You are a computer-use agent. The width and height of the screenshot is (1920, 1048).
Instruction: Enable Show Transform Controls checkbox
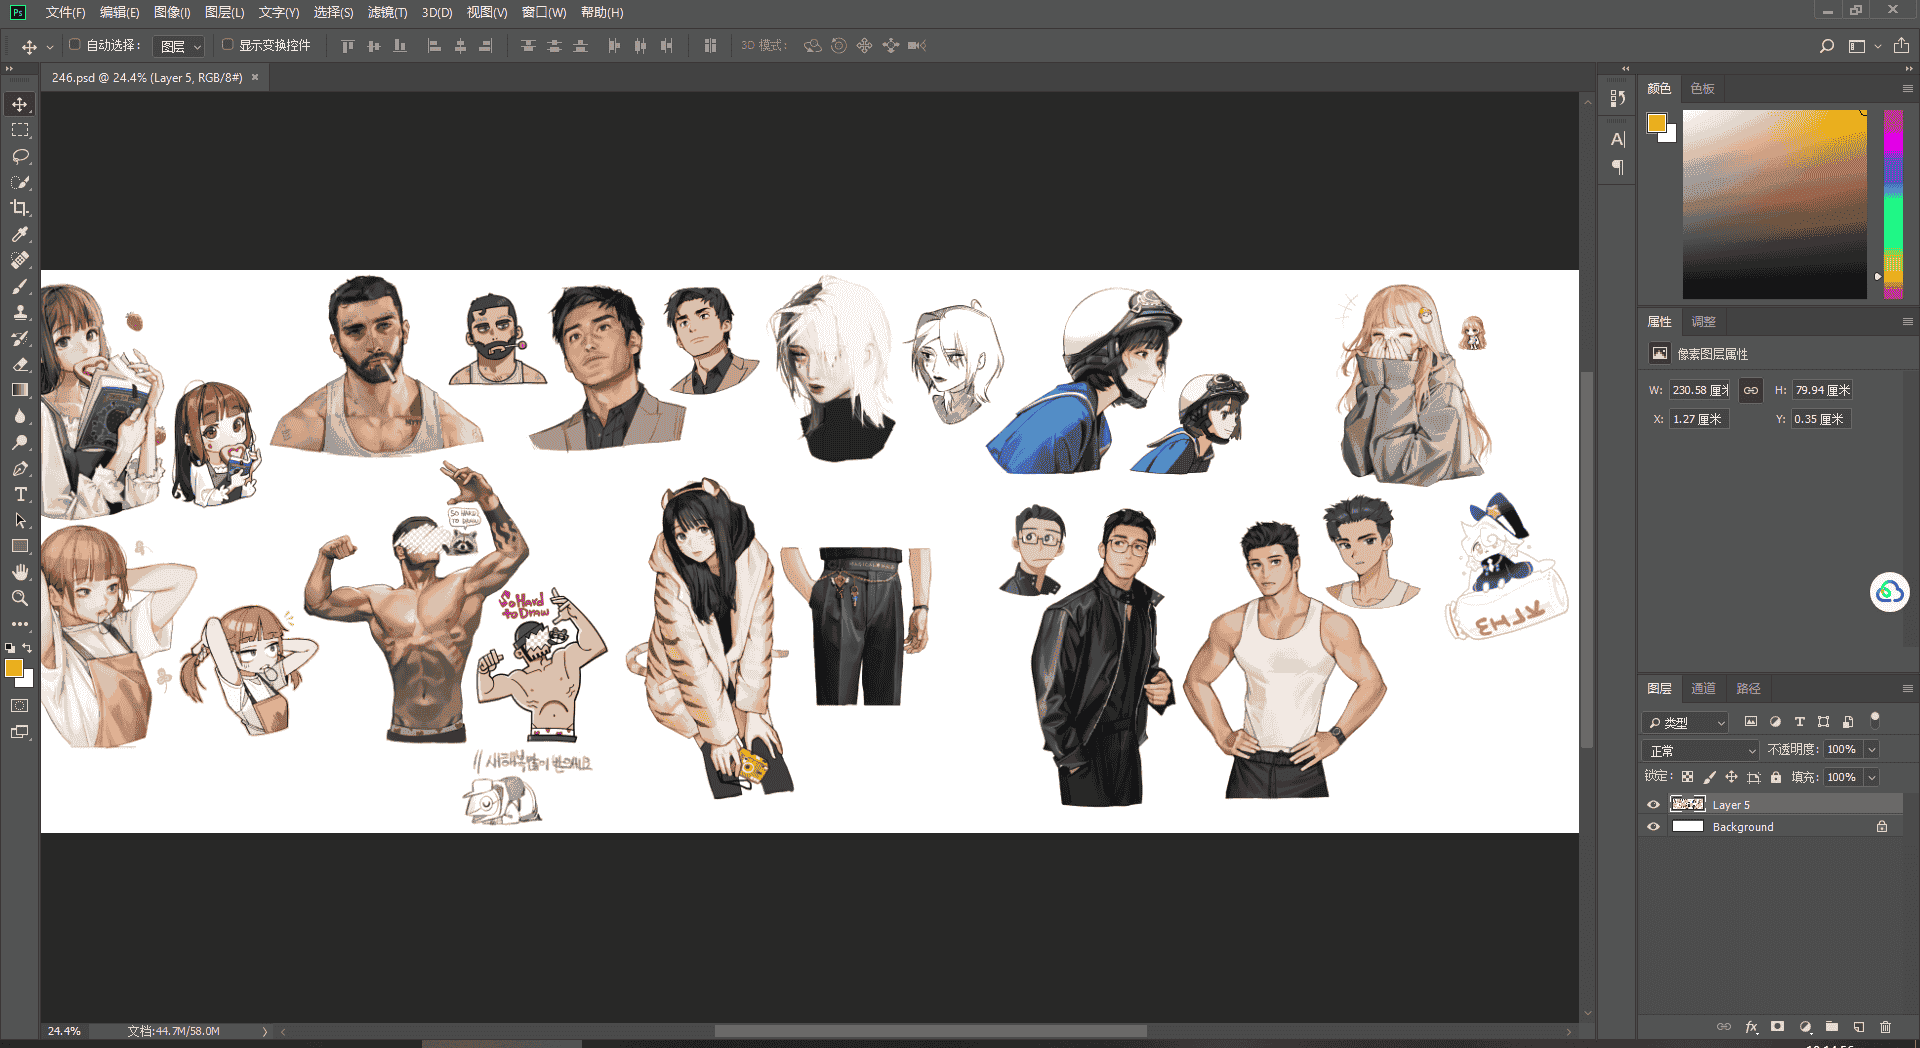tap(227, 45)
